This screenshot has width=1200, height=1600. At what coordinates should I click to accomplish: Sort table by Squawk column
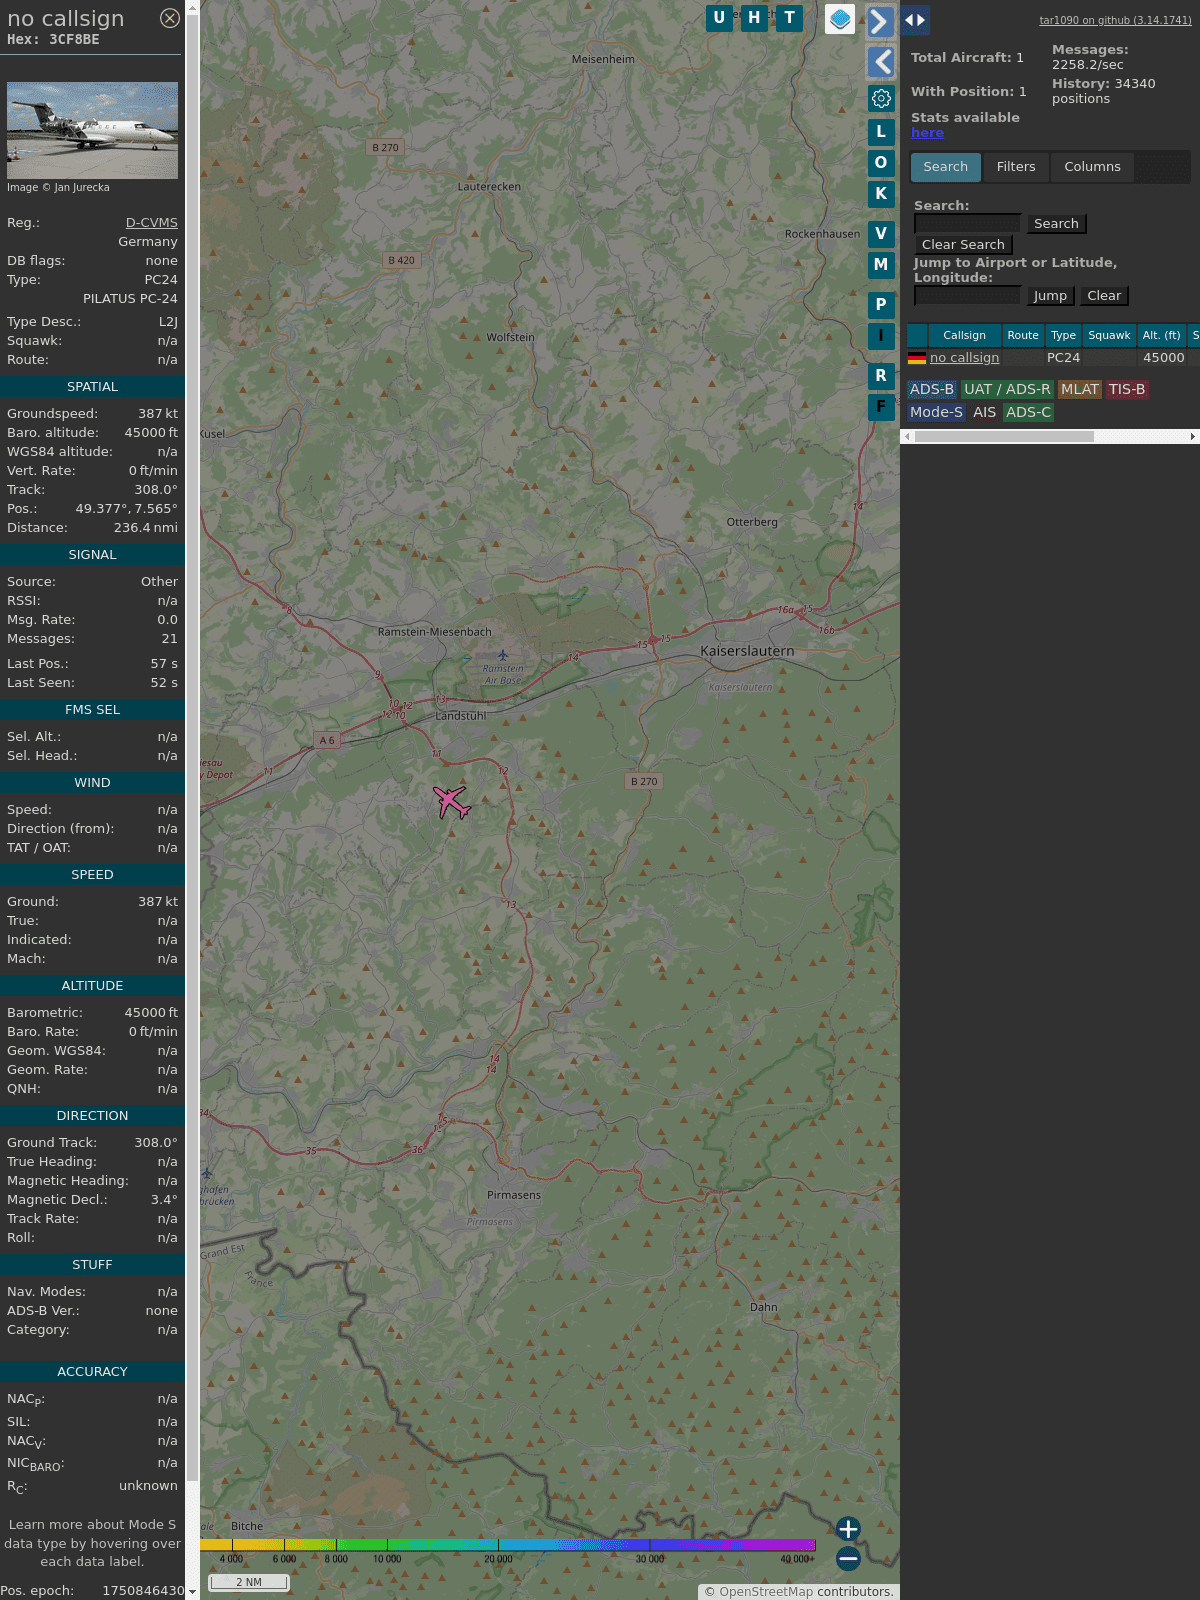[x=1109, y=336]
